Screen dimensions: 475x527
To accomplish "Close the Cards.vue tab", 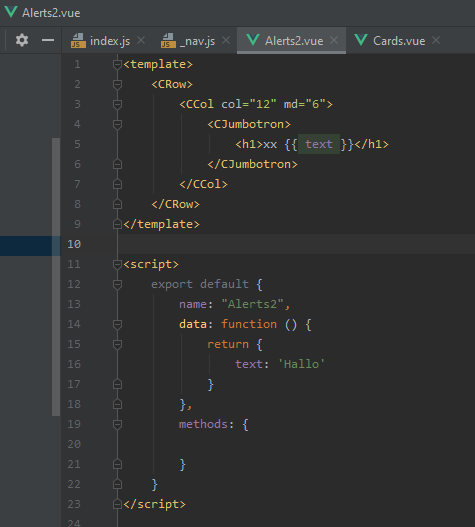I will pyautogui.click(x=436, y=40).
